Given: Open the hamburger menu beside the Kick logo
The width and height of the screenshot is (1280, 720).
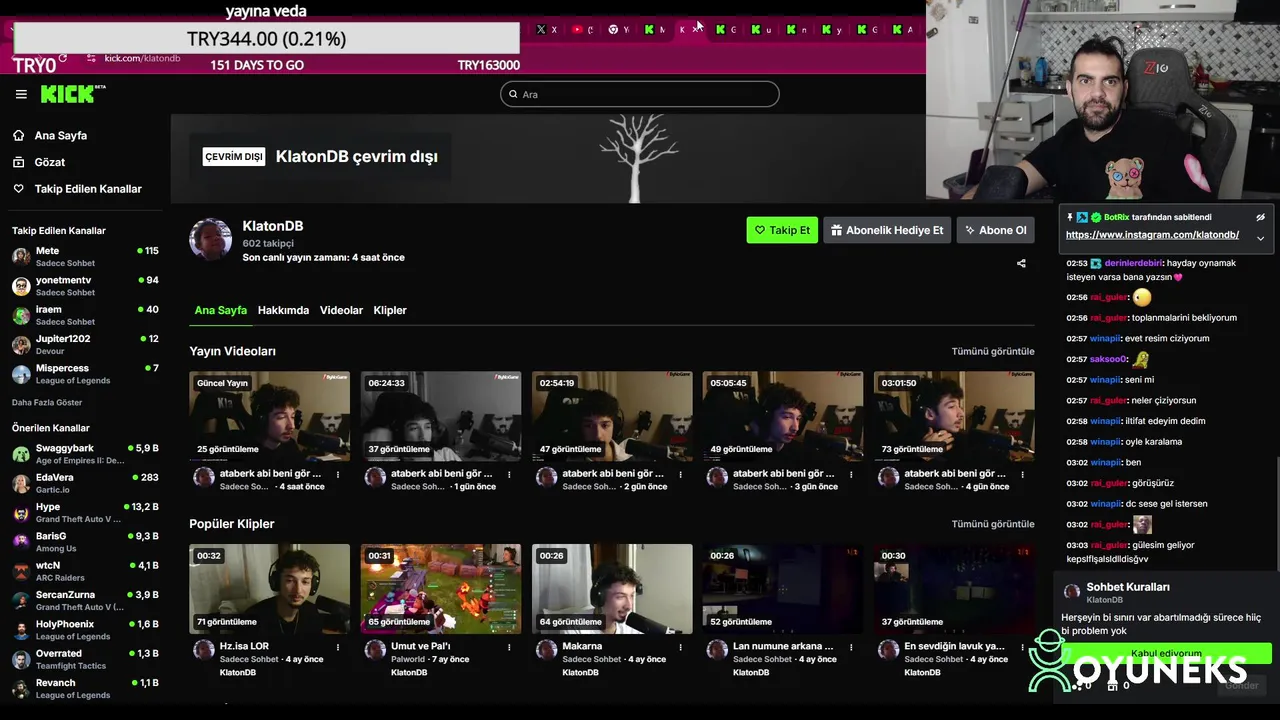Looking at the screenshot, I should 21,94.
